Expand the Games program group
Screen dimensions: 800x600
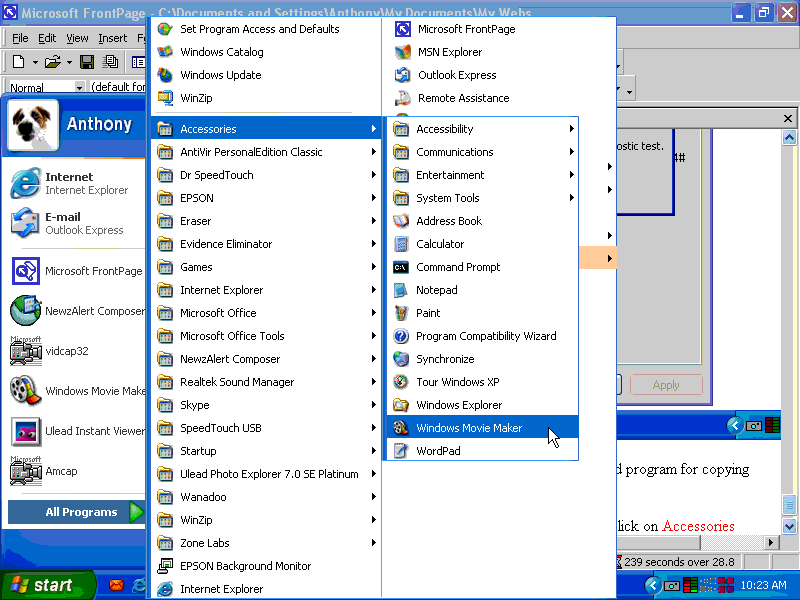tap(266, 267)
